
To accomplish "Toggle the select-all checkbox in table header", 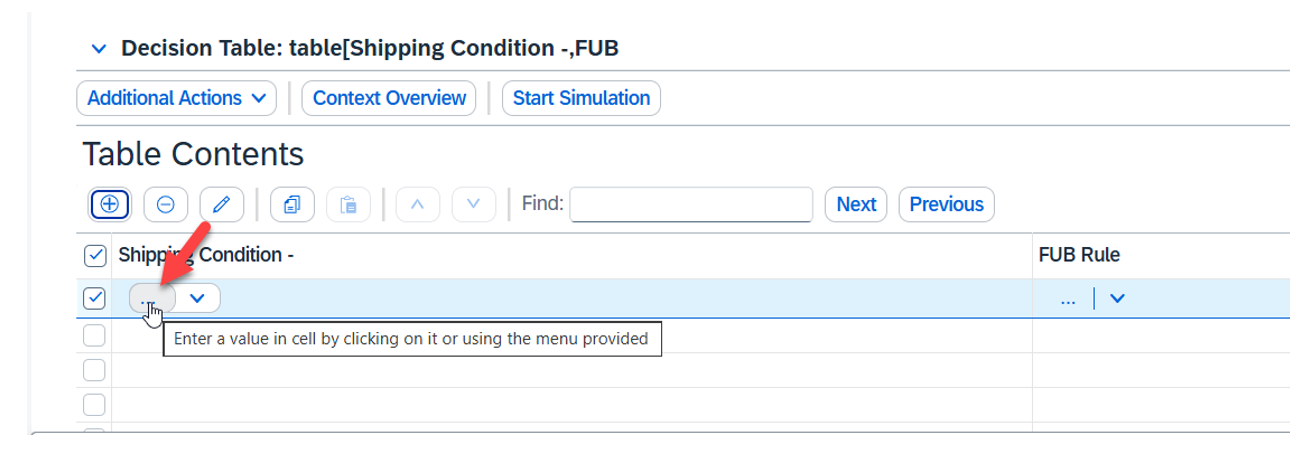I will click(x=95, y=256).
